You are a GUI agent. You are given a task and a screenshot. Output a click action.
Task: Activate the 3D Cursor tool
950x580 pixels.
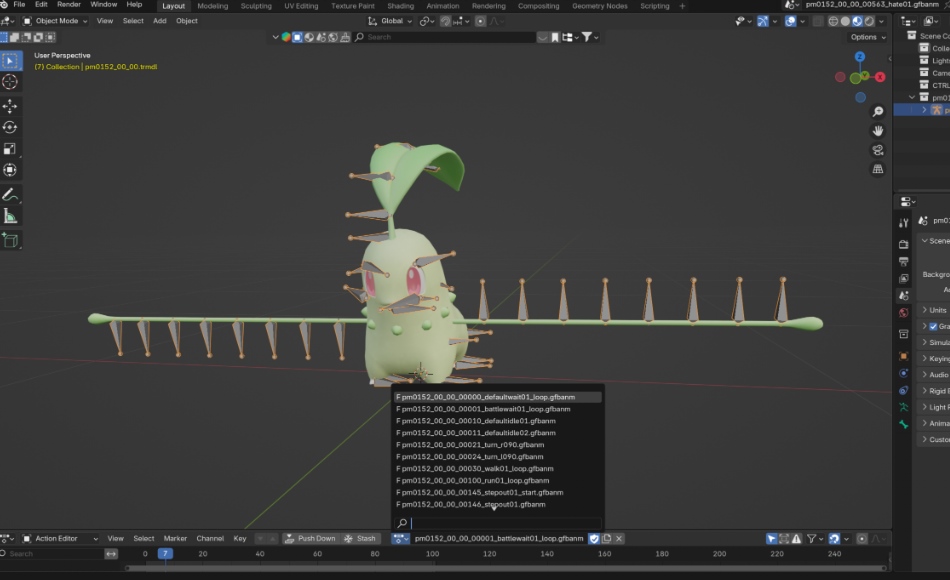[10, 82]
